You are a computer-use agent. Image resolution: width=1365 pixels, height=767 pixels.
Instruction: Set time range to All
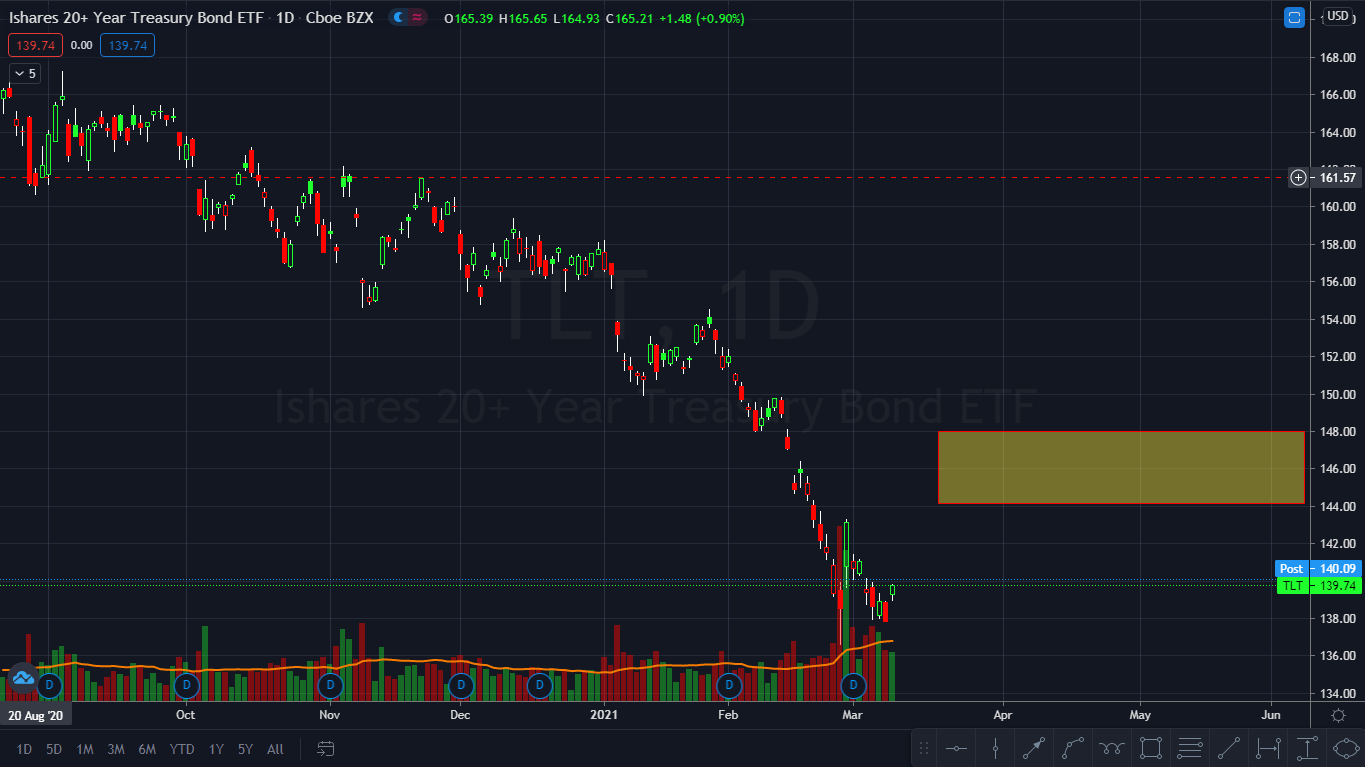click(275, 749)
